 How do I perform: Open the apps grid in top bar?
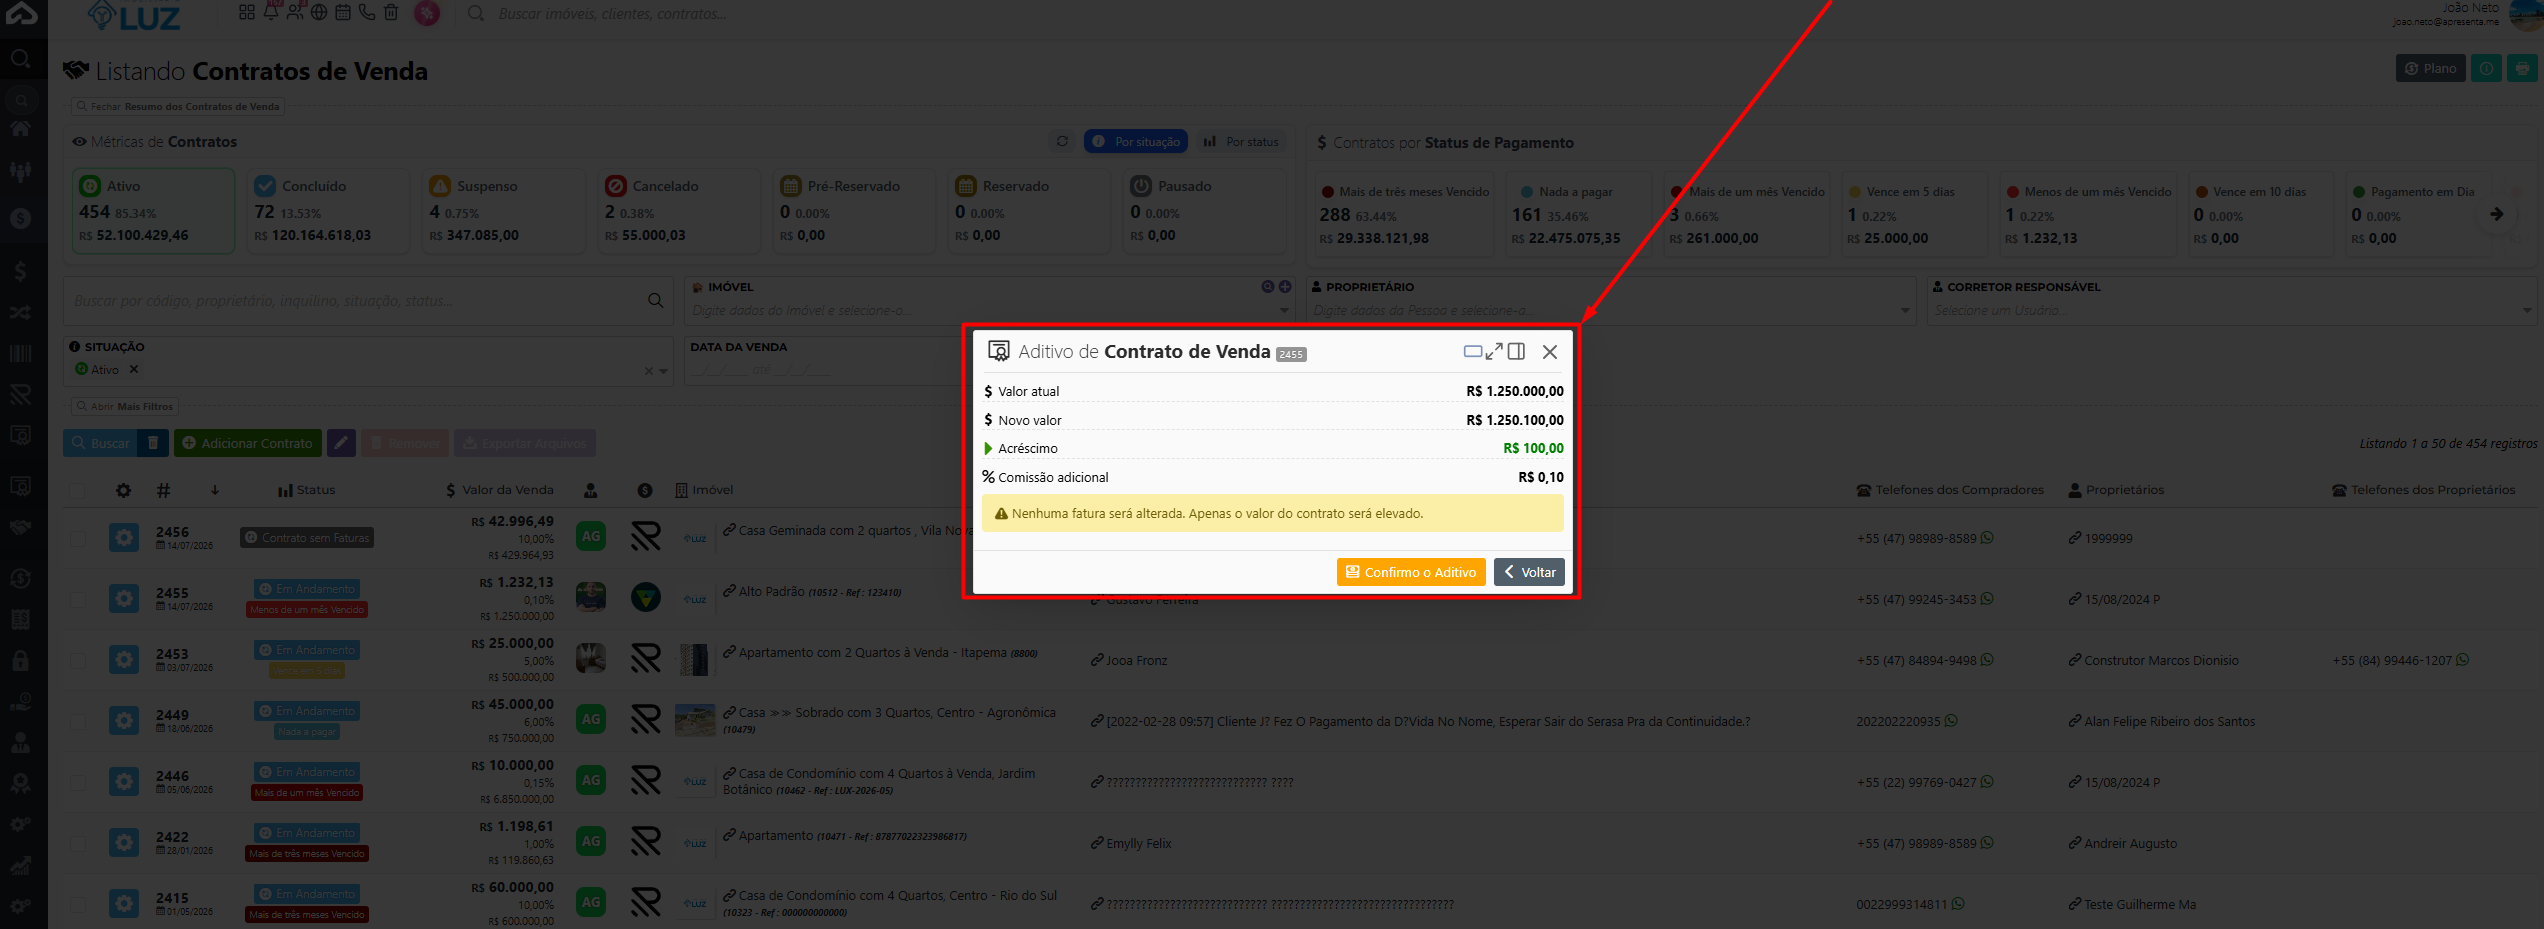point(247,12)
